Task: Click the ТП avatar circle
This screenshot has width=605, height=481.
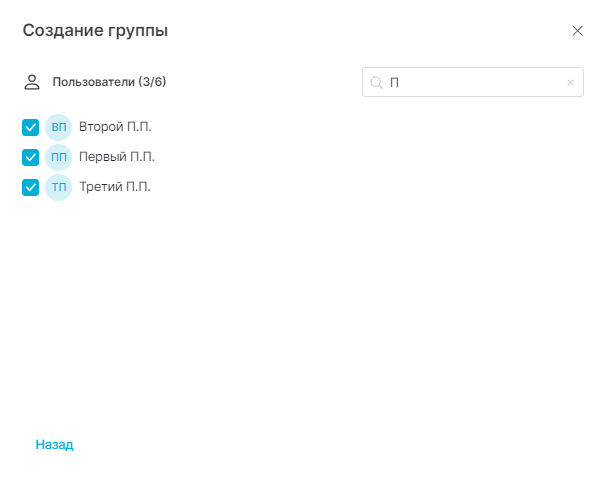Action: coord(59,187)
